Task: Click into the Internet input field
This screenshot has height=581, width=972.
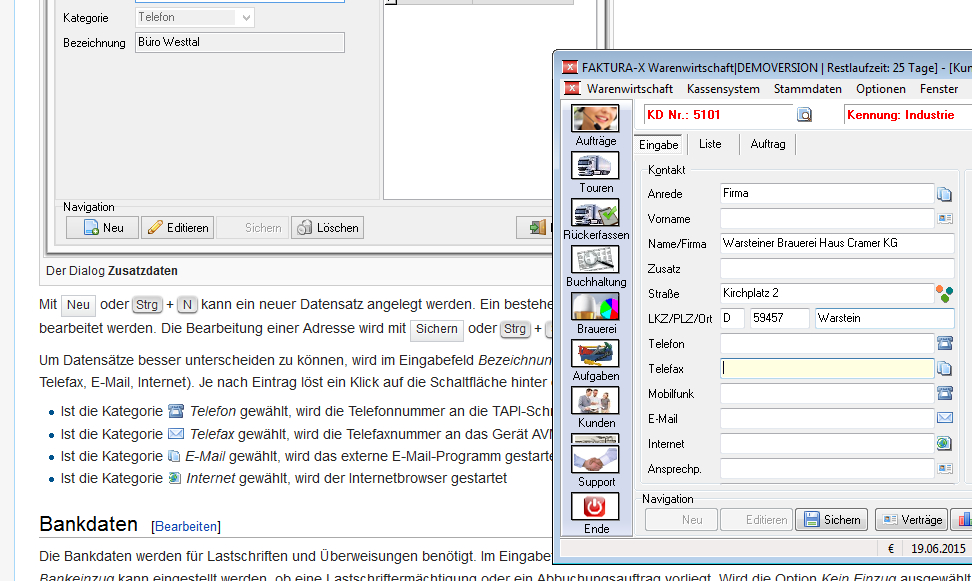Action: pyautogui.click(x=827, y=443)
